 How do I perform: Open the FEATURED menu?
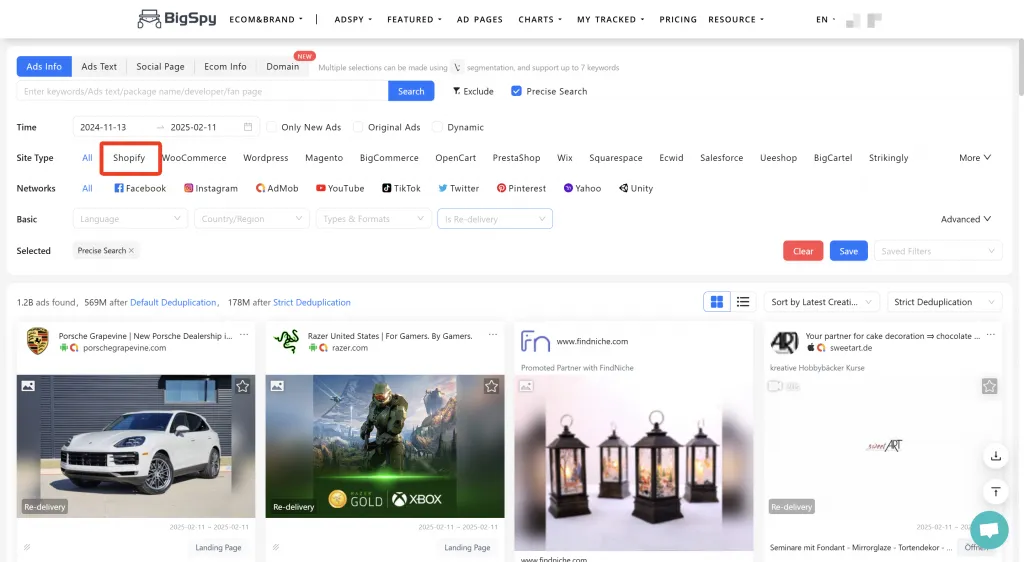414,20
